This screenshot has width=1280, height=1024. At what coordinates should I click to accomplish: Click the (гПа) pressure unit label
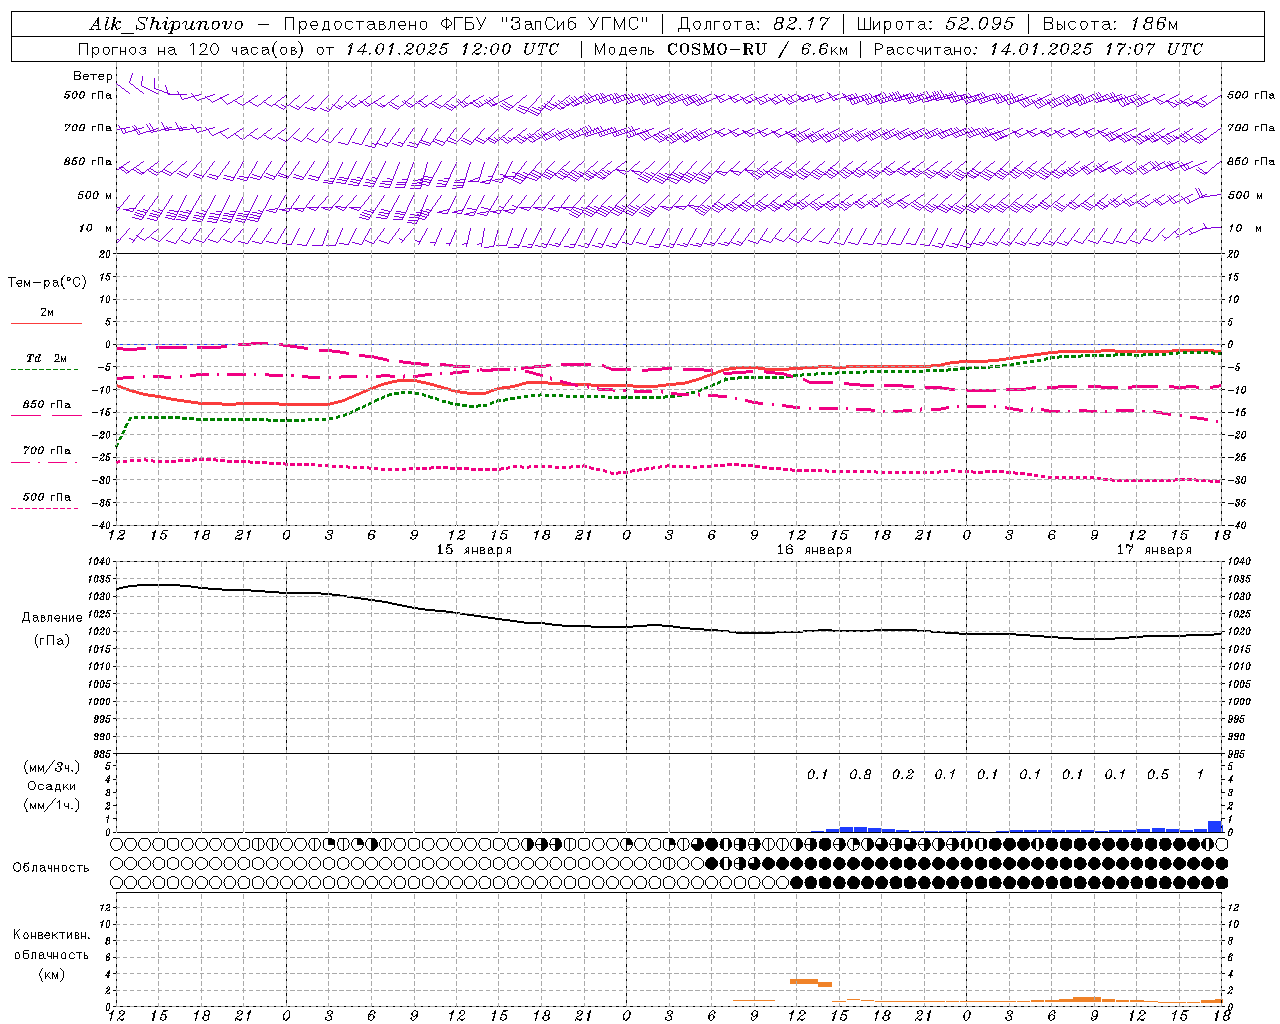[52, 641]
